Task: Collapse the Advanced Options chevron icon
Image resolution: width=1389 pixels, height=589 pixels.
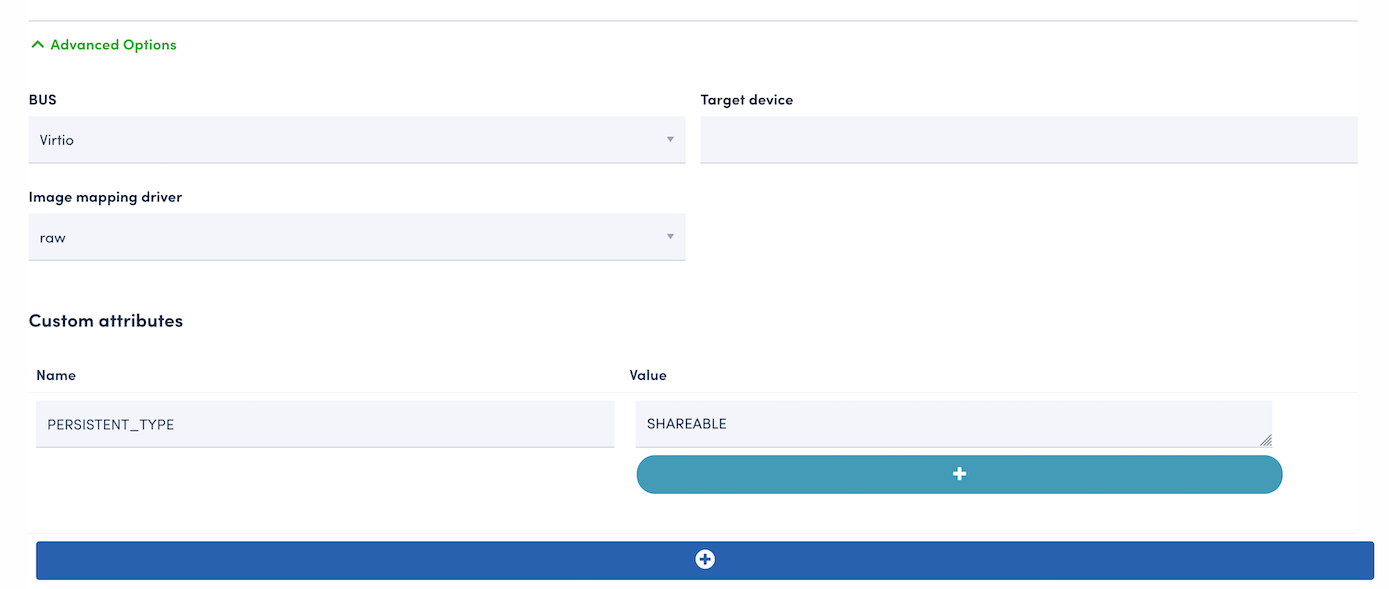Action: 38,45
